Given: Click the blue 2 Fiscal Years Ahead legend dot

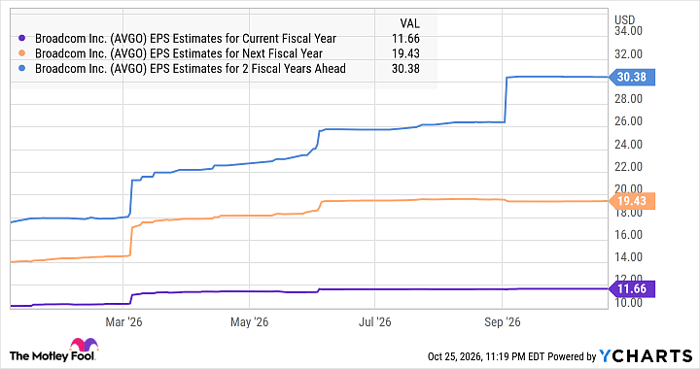Looking at the screenshot, I should [x=22, y=69].
